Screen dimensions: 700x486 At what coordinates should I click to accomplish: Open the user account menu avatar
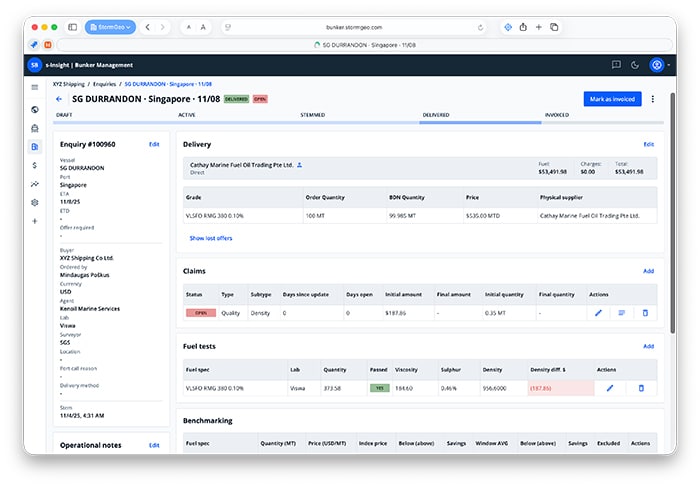coord(657,65)
